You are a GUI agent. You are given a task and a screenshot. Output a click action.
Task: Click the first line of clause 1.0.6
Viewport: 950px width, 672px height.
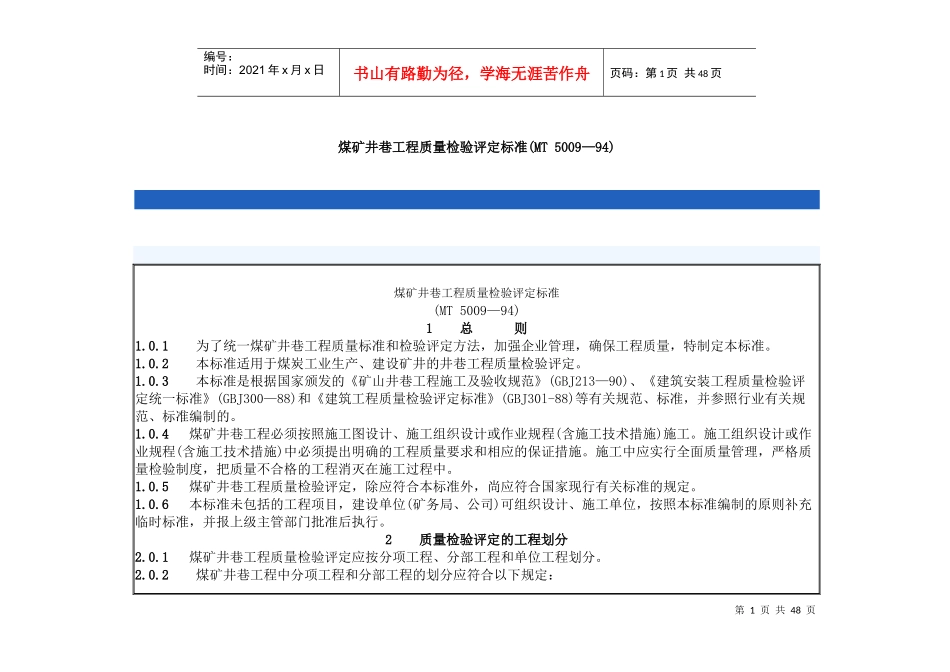tap(473, 504)
